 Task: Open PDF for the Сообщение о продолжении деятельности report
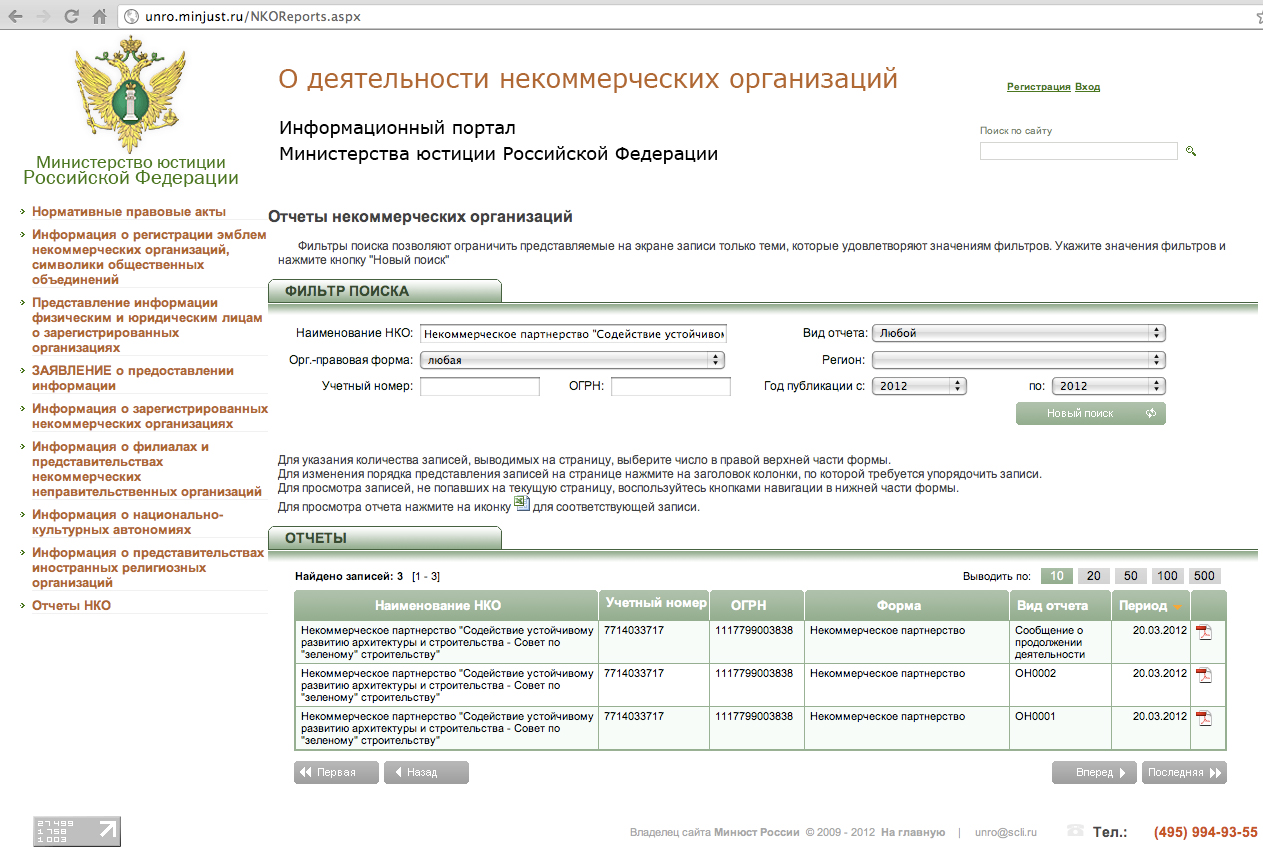tap(1204, 632)
